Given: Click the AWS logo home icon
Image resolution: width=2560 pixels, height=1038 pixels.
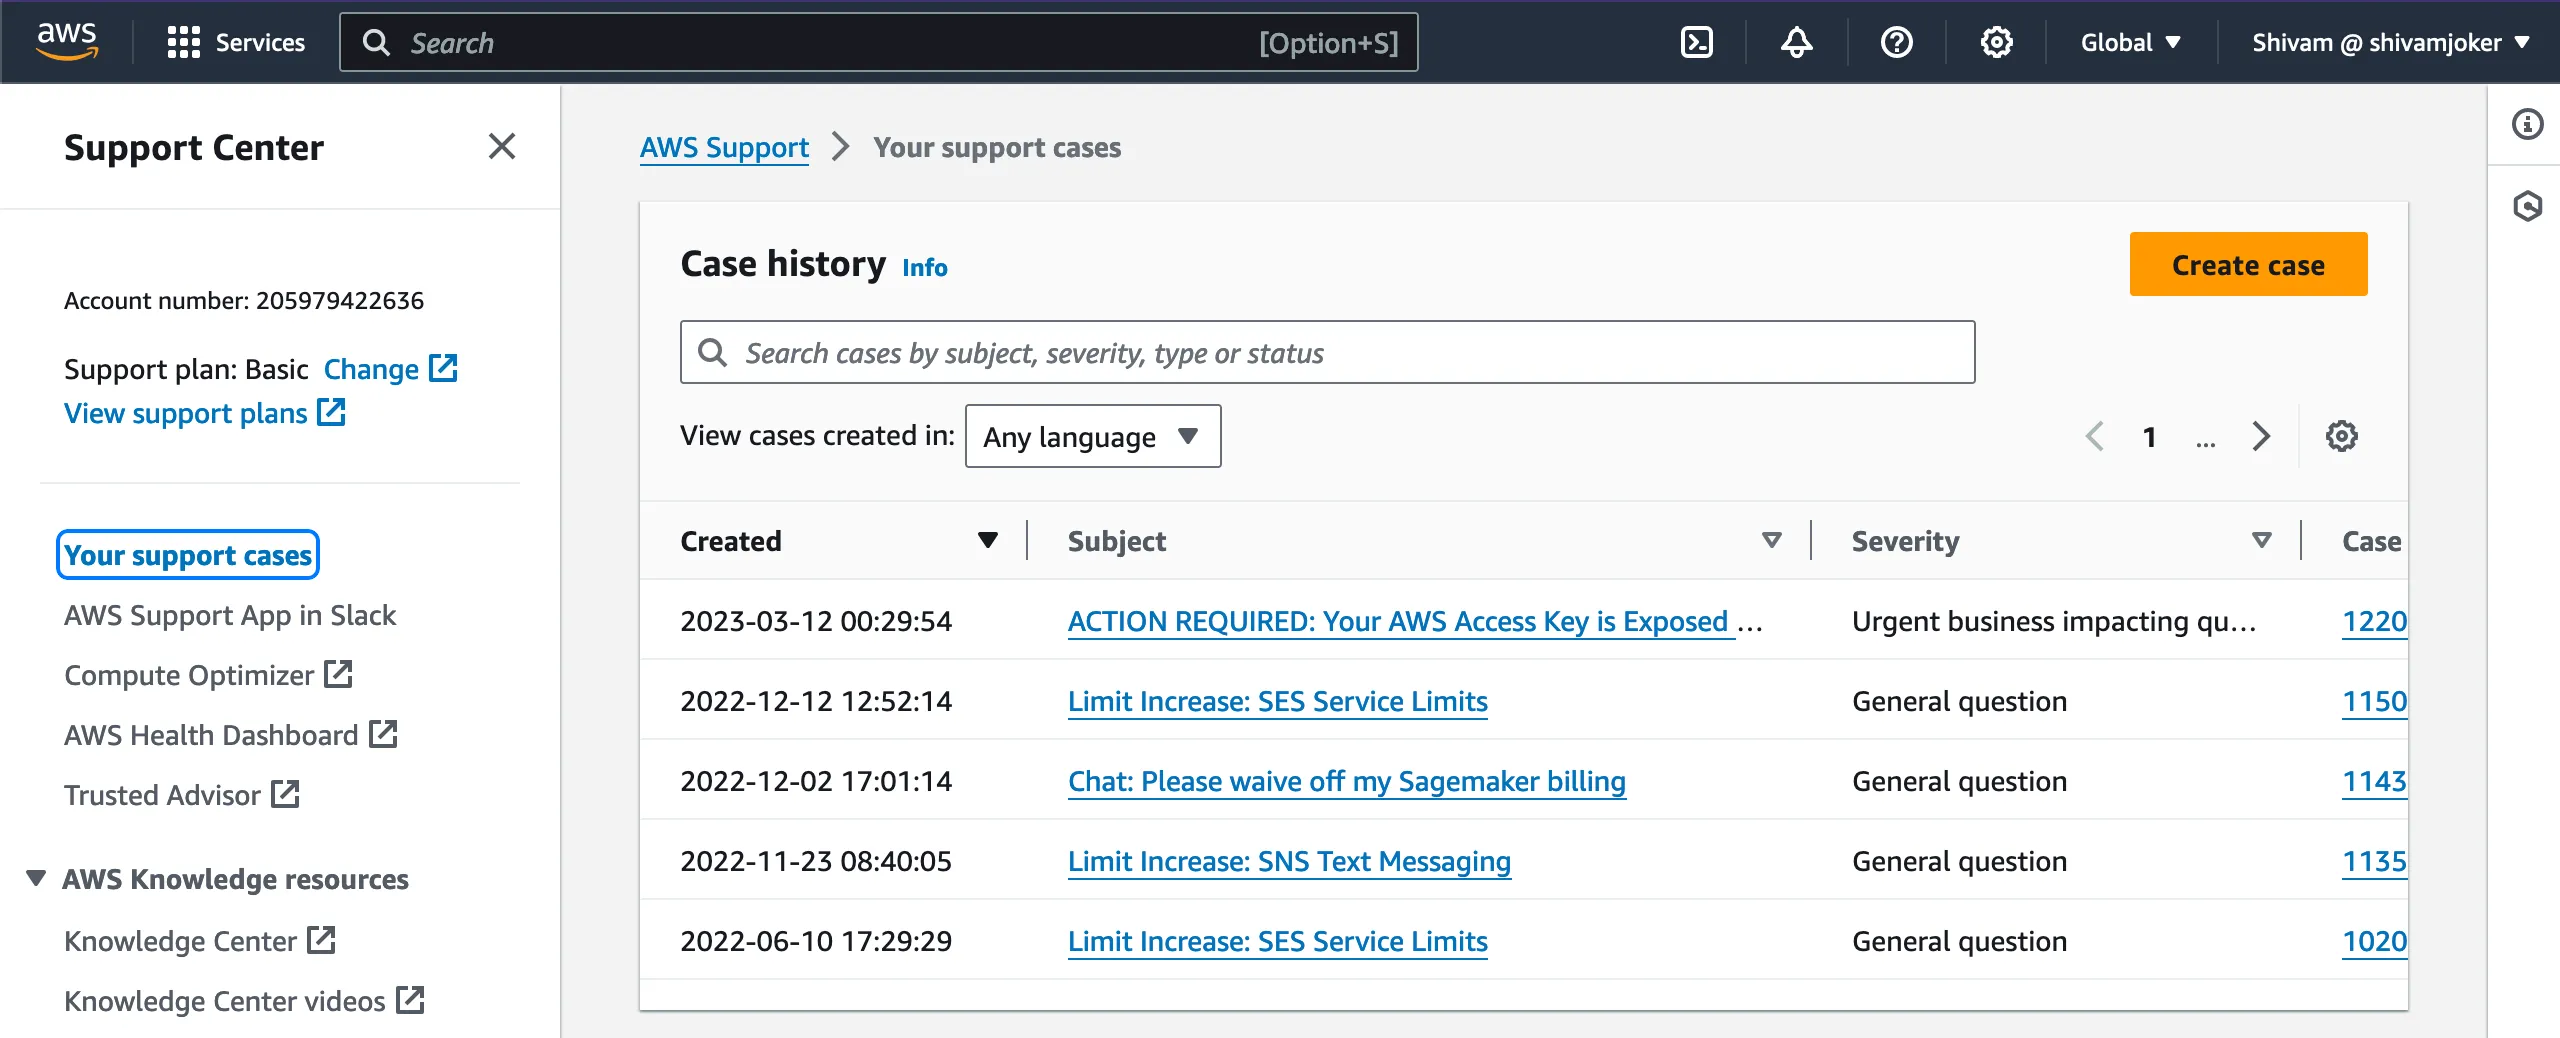Looking at the screenshot, I should [67, 41].
